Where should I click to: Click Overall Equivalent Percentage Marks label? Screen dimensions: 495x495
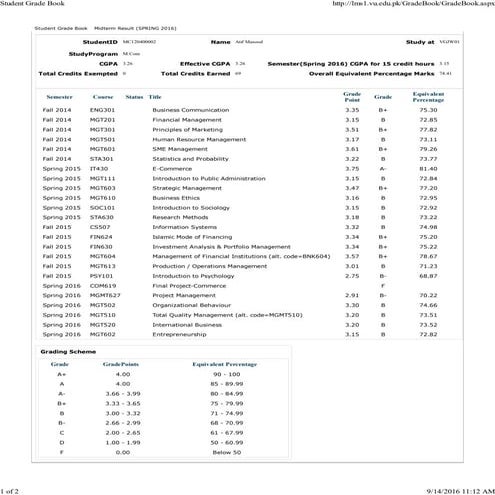(x=372, y=74)
